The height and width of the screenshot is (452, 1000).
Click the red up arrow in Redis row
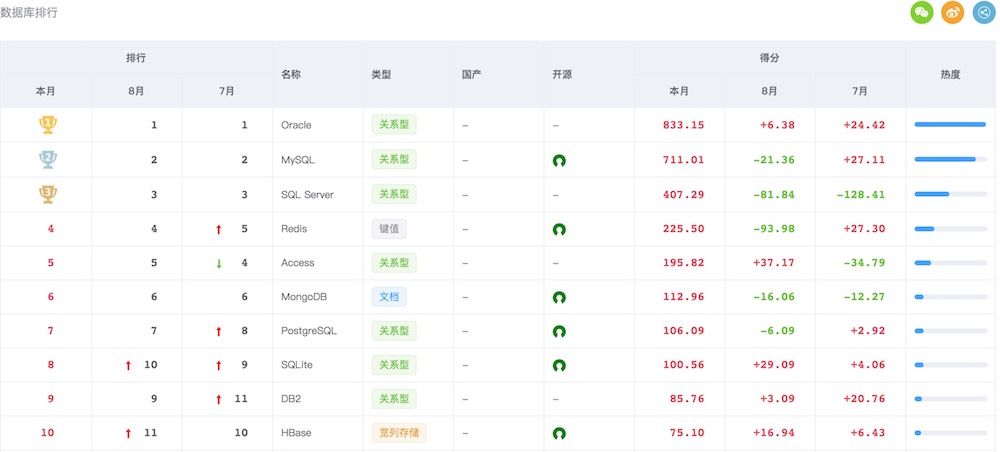tap(219, 230)
